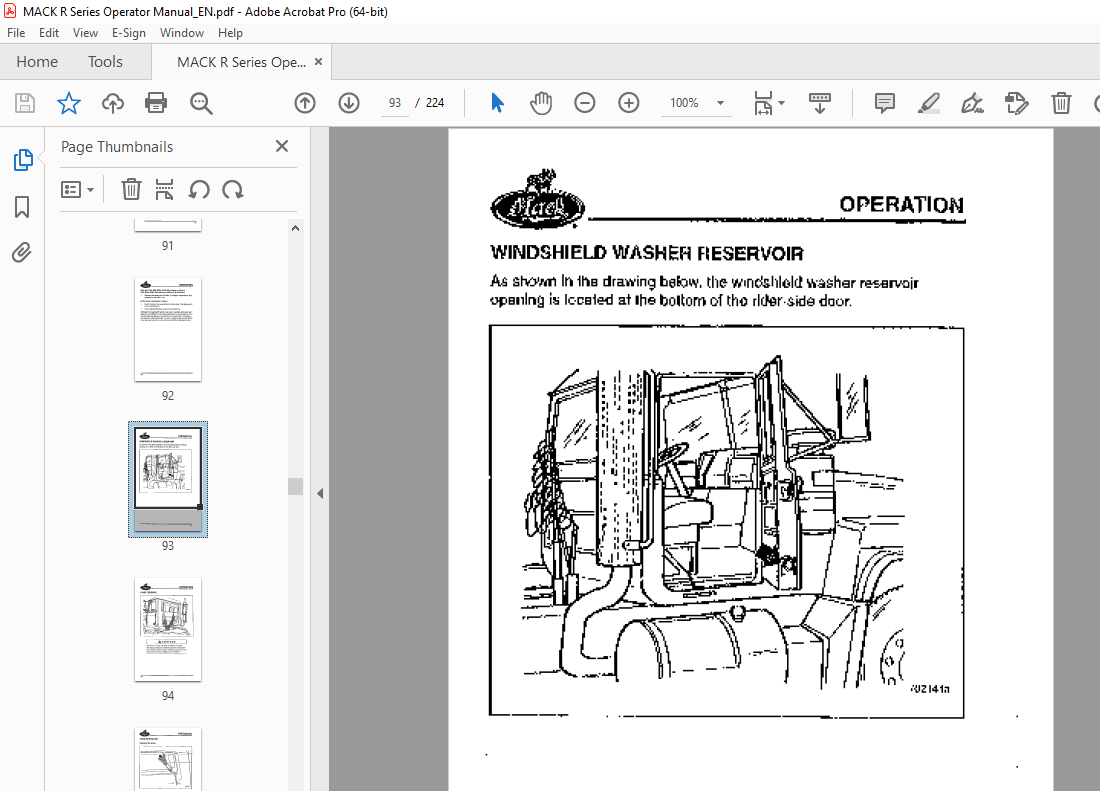Open the E-Sign menu
Image resolution: width=1100 pixels, height=791 pixels.
(129, 33)
